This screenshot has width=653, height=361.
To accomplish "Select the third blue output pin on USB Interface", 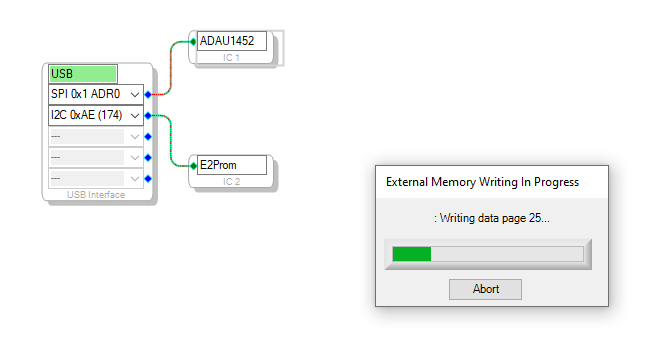I will click(148, 137).
